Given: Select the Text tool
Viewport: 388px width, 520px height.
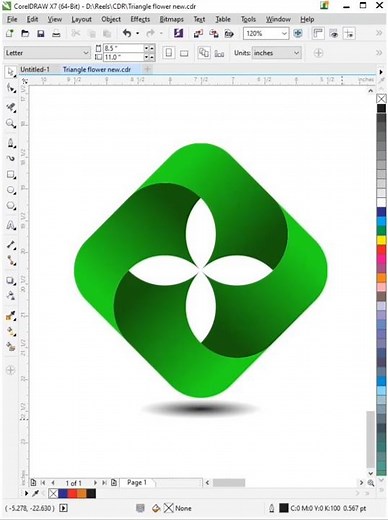Looking at the screenshot, I should click(x=11, y=225).
